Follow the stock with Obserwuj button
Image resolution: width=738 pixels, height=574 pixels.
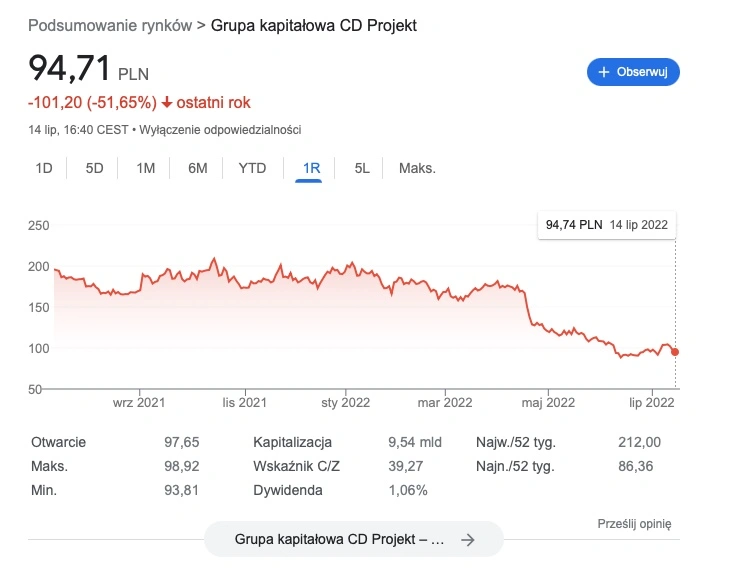pyautogui.click(x=633, y=72)
